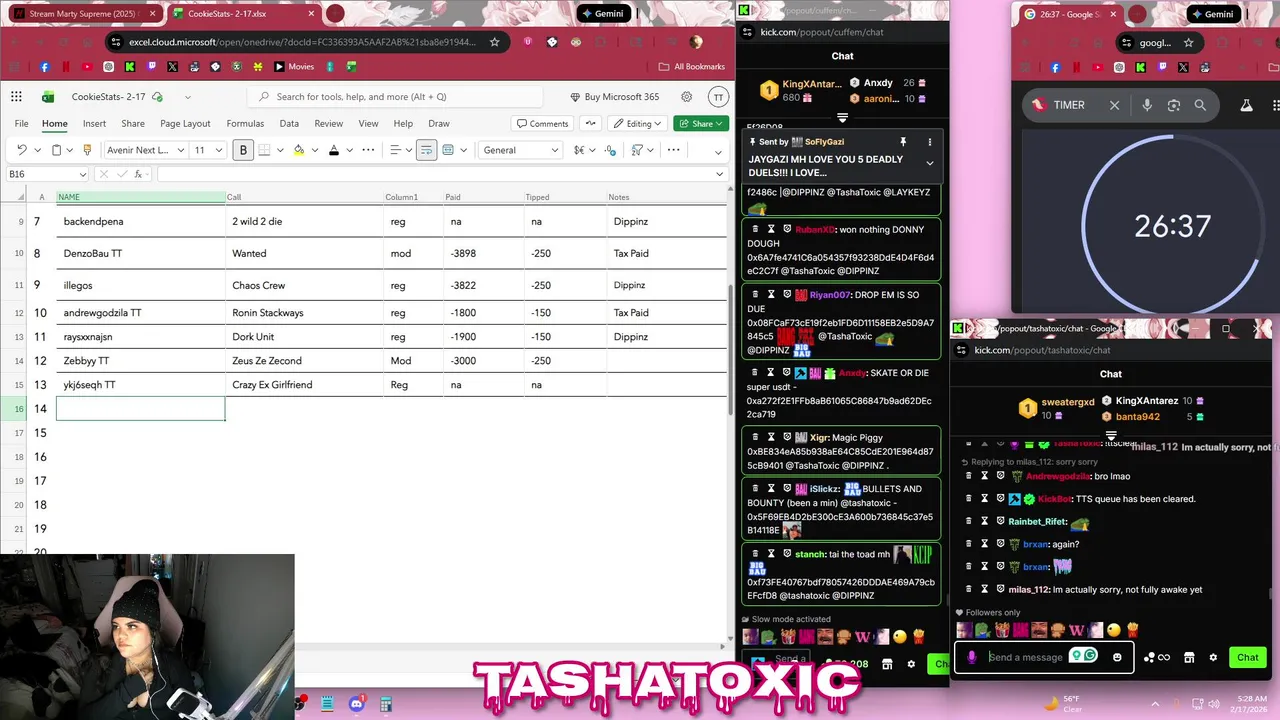This screenshot has height=720, width=1280.
Task: Click the text alignment icon
Action: (394, 150)
